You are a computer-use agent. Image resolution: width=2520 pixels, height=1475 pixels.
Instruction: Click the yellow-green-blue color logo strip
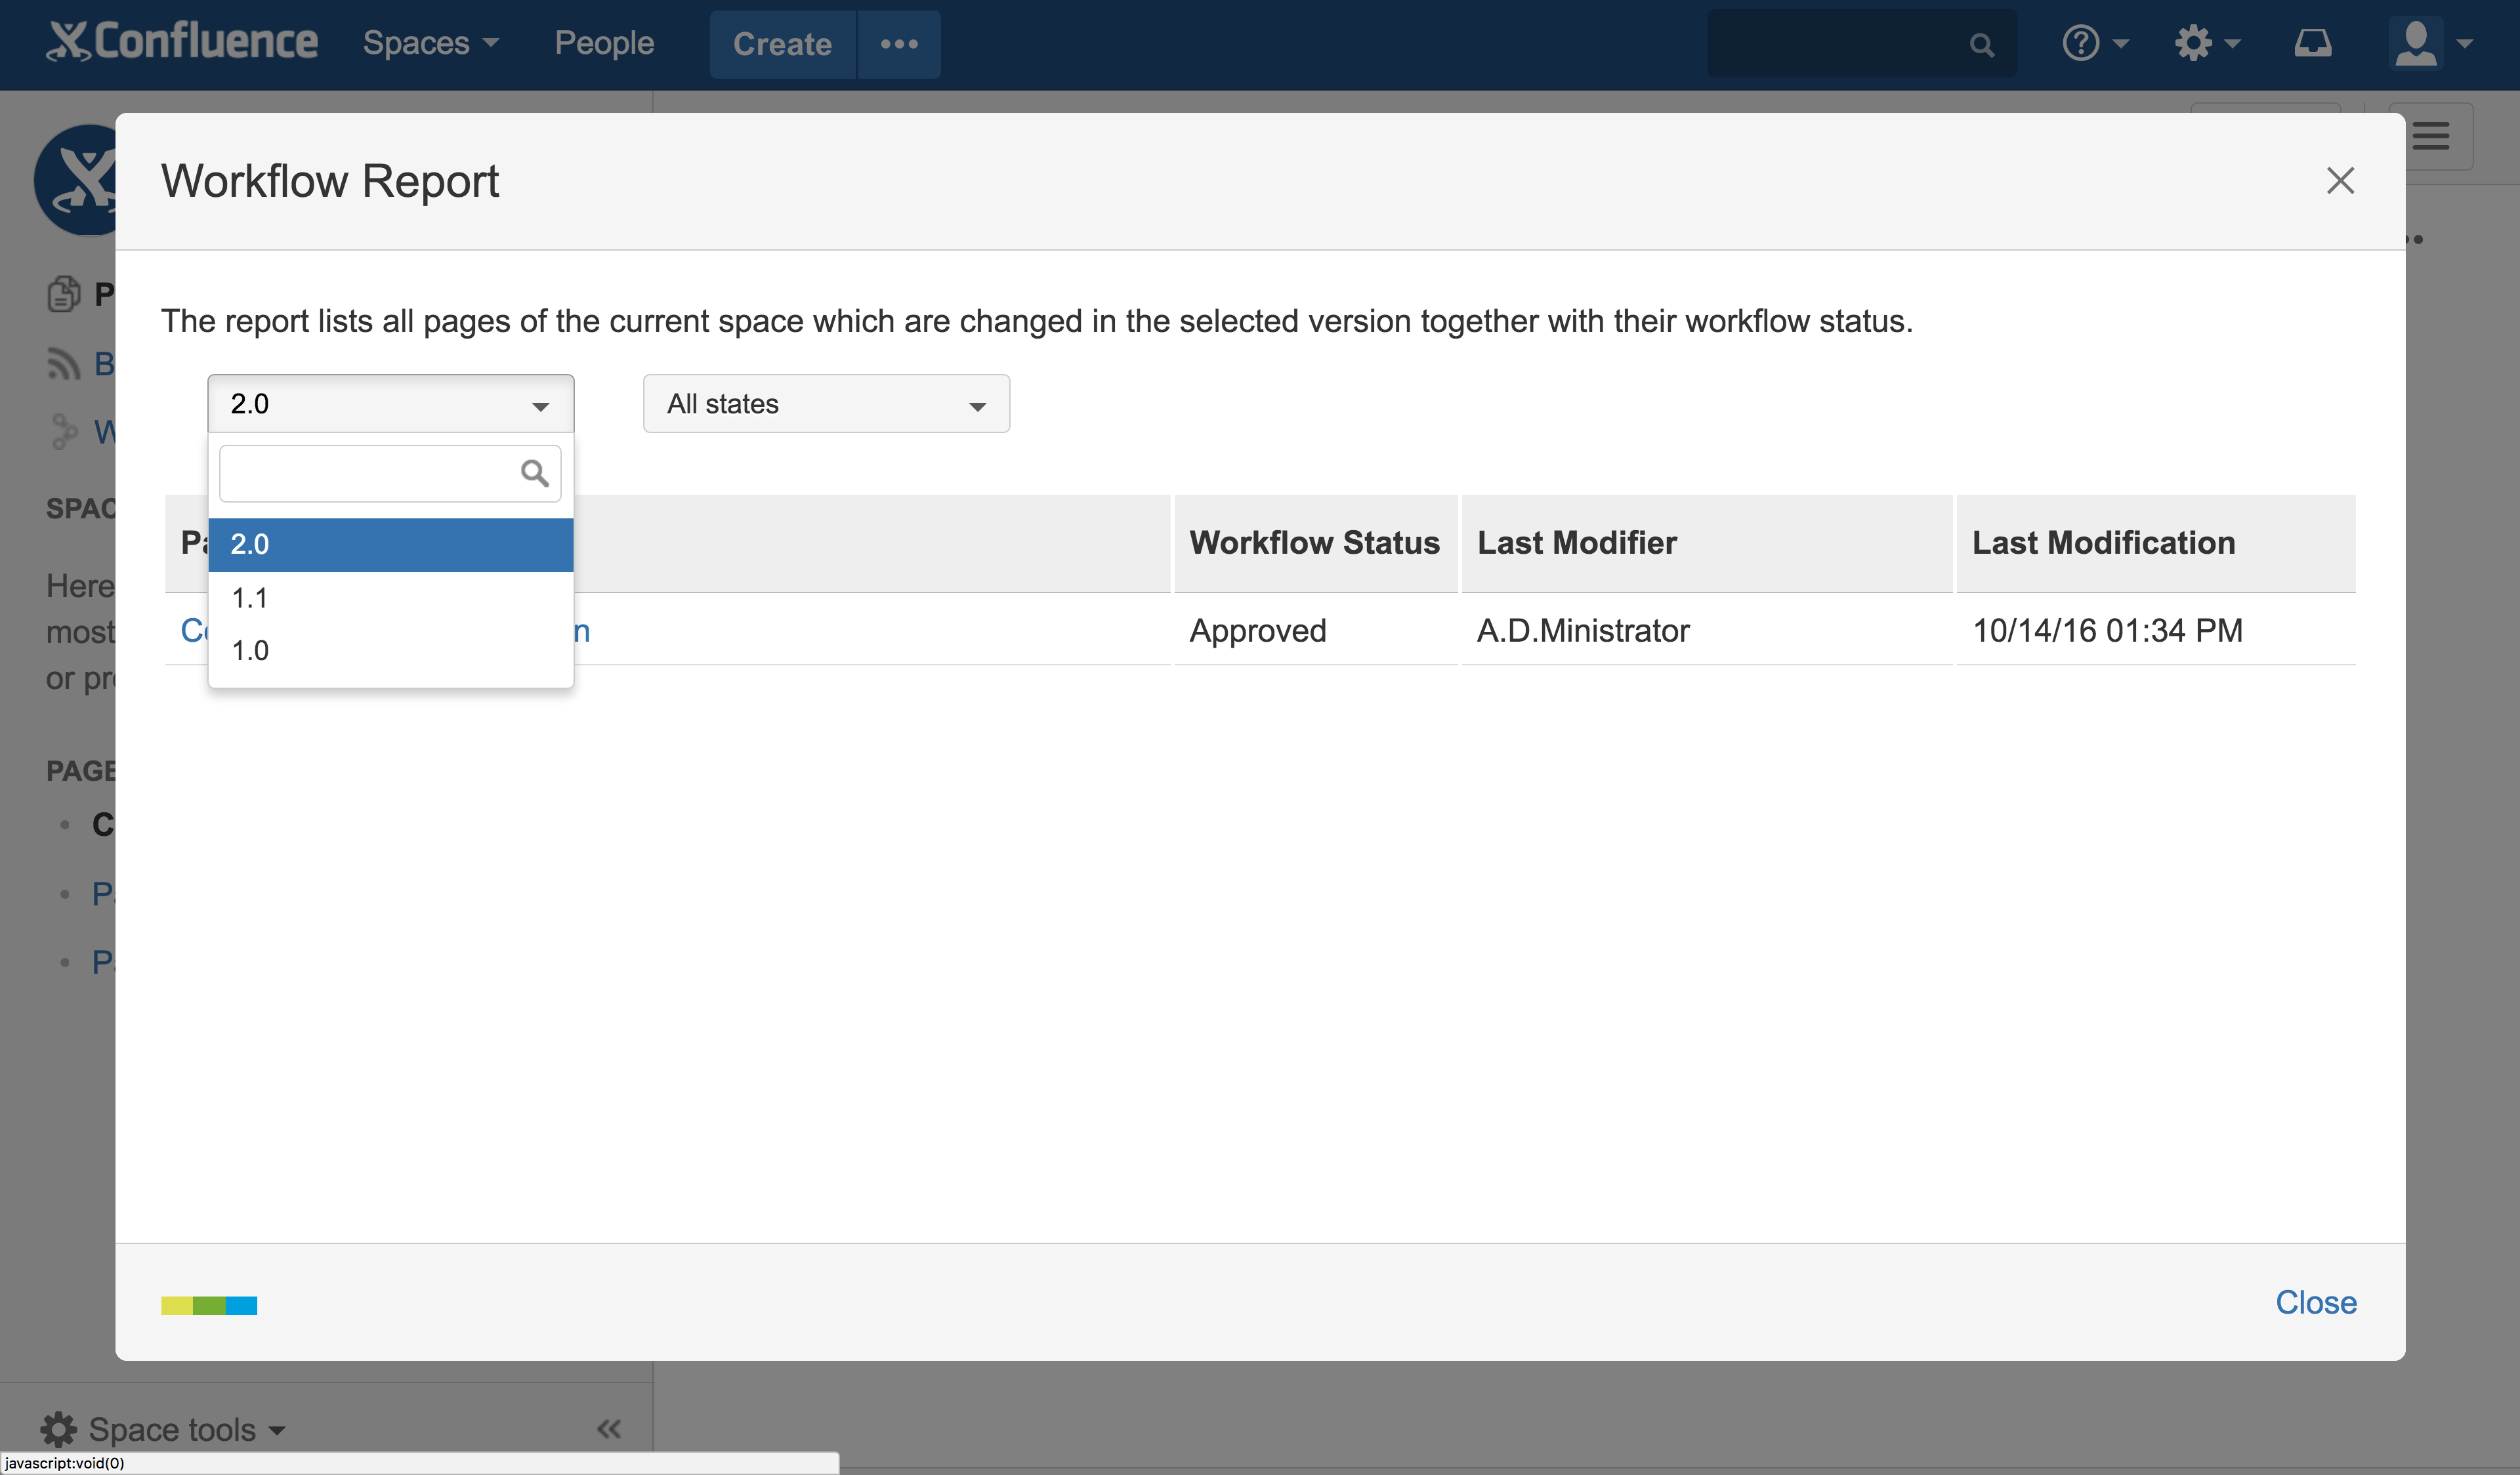209,1305
